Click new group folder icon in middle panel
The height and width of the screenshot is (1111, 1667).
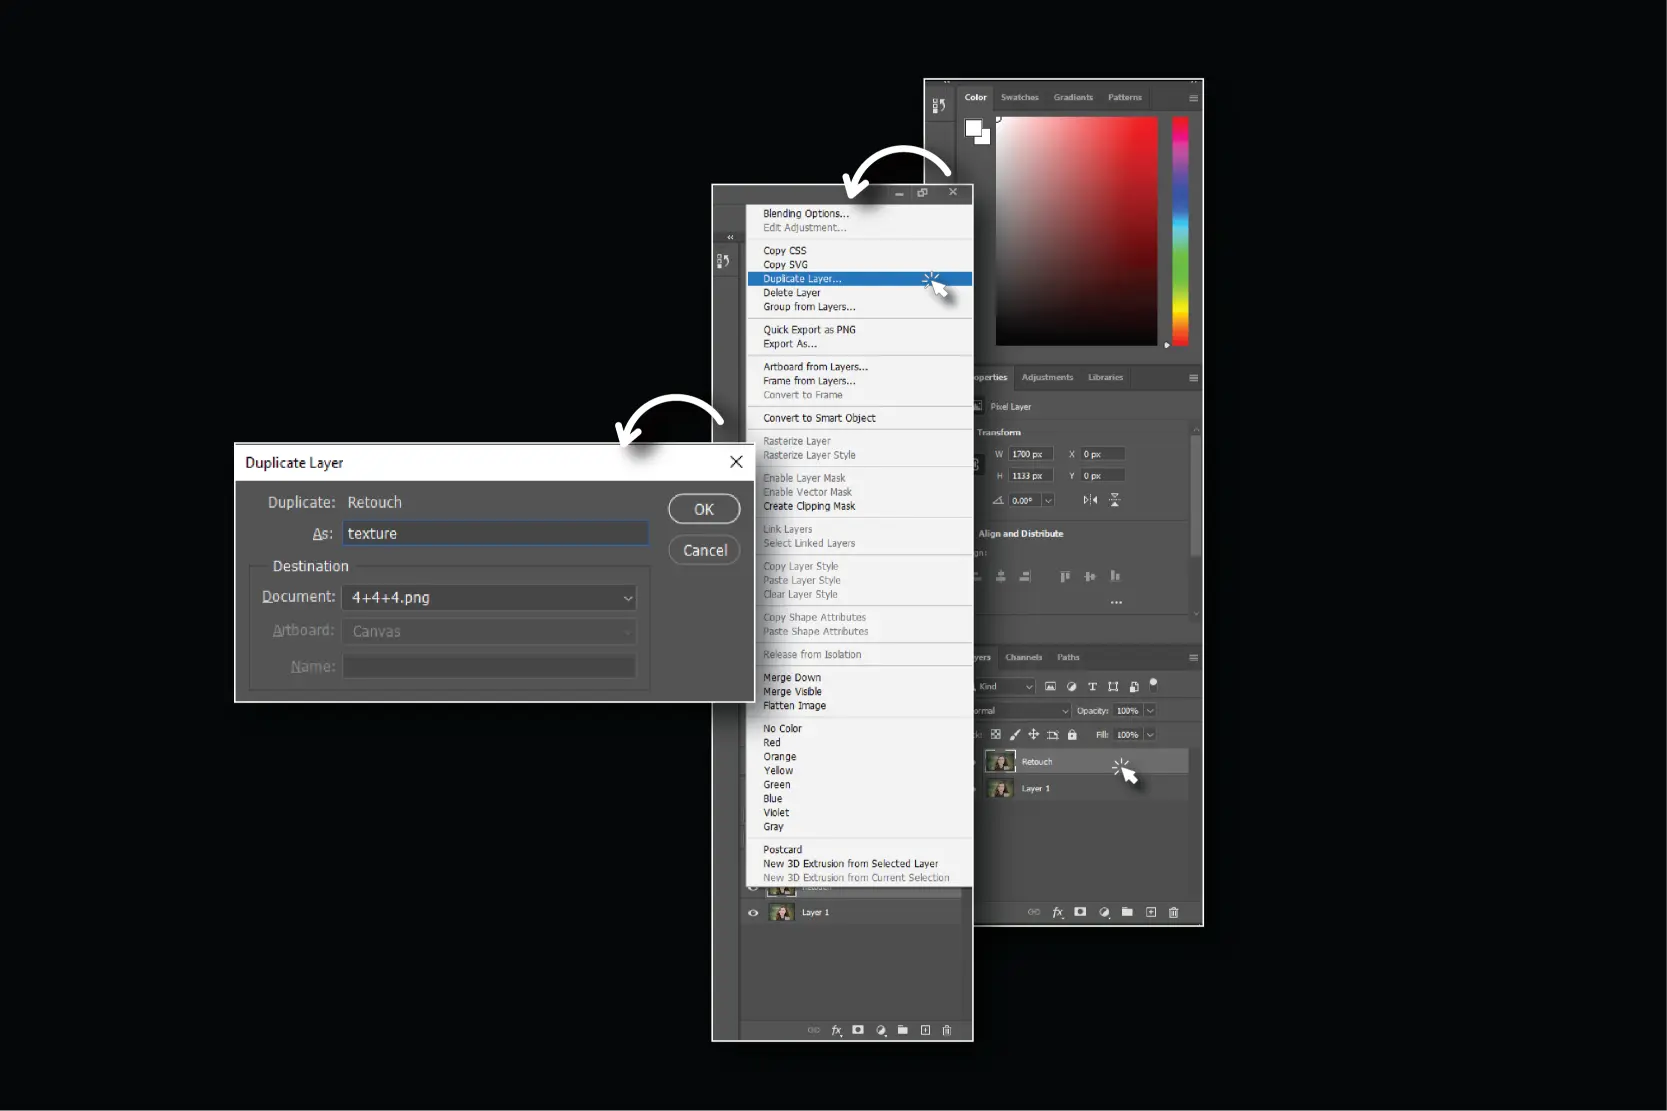point(903,1030)
